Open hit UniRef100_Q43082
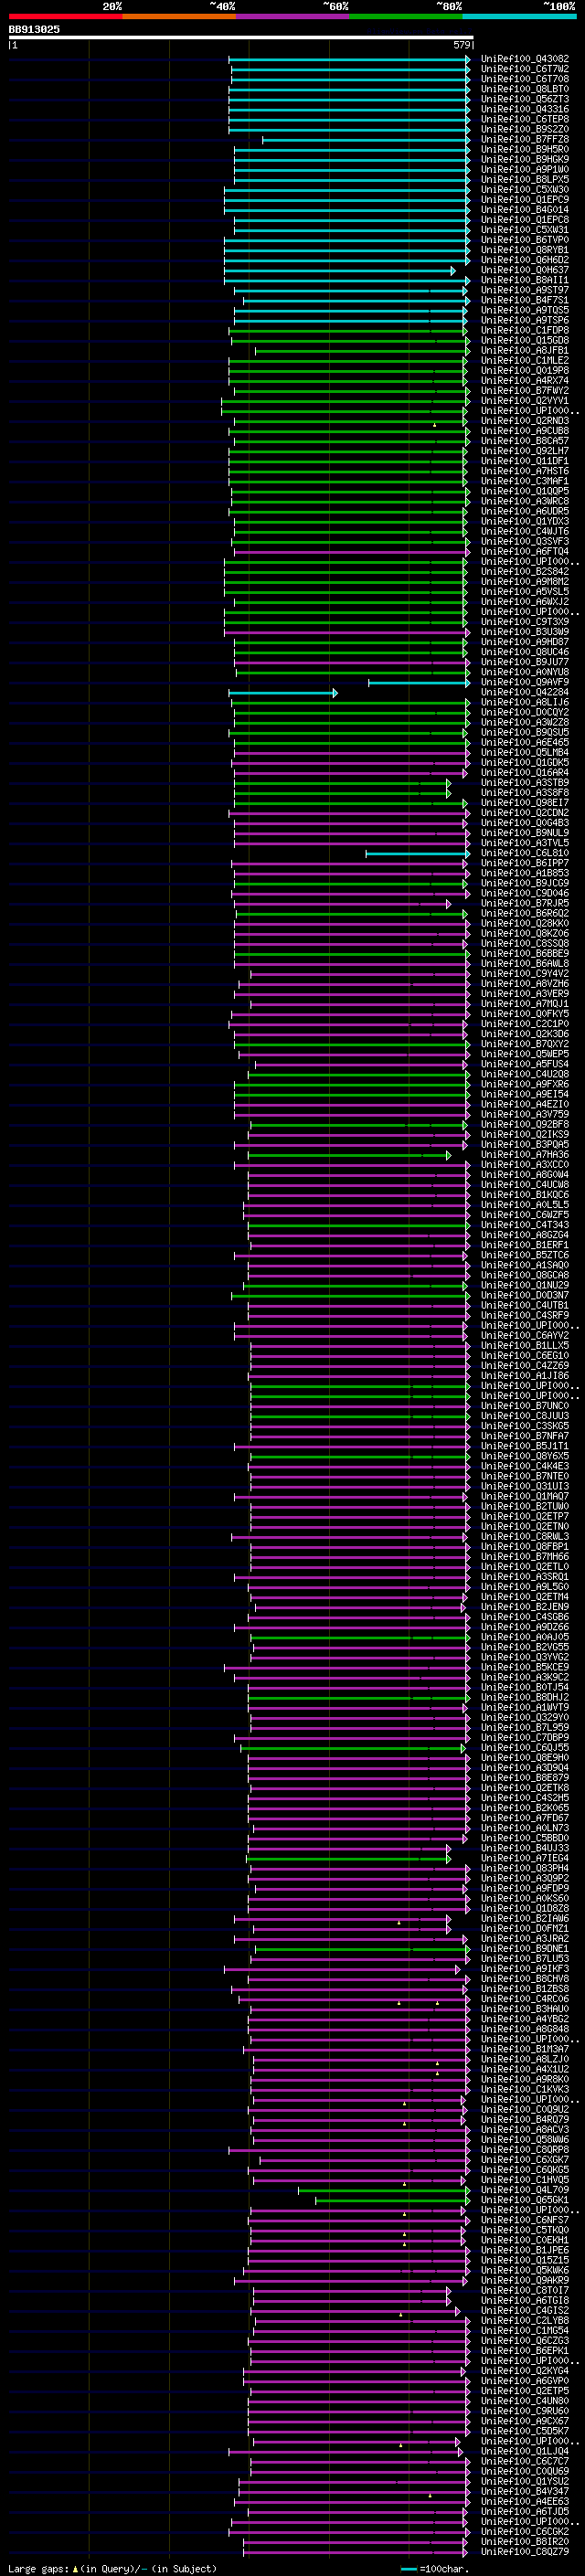Viewport: 585px width, 2576px height. click(525, 59)
